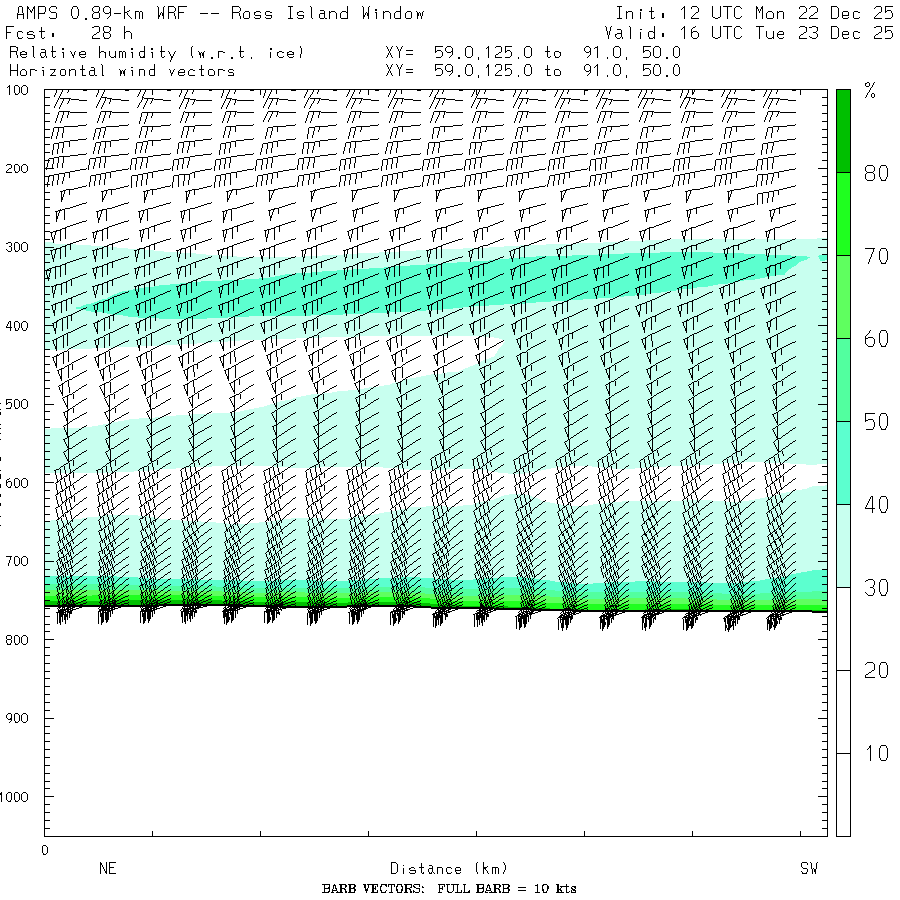Select the Distance (km) axis title
This screenshot has height=900, width=900.
tap(440, 869)
